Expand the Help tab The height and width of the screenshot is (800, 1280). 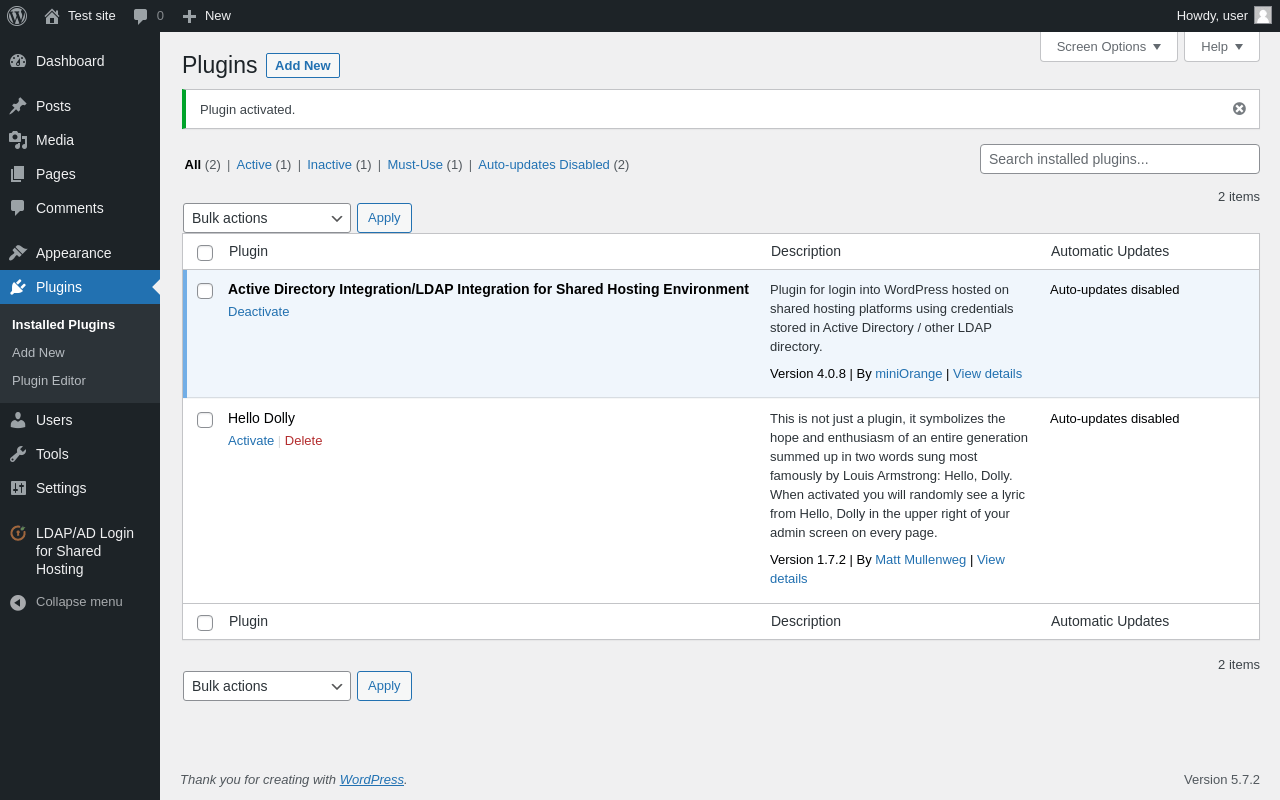click(1221, 46)
